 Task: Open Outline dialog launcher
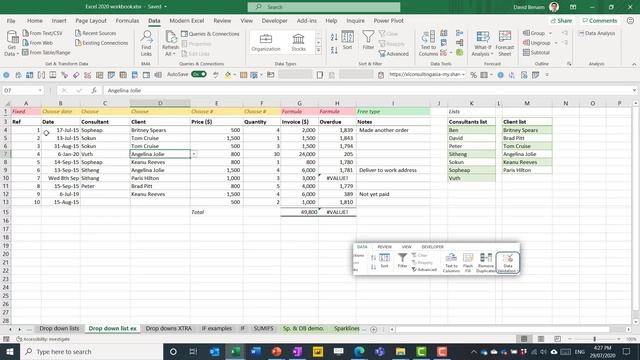569,64
